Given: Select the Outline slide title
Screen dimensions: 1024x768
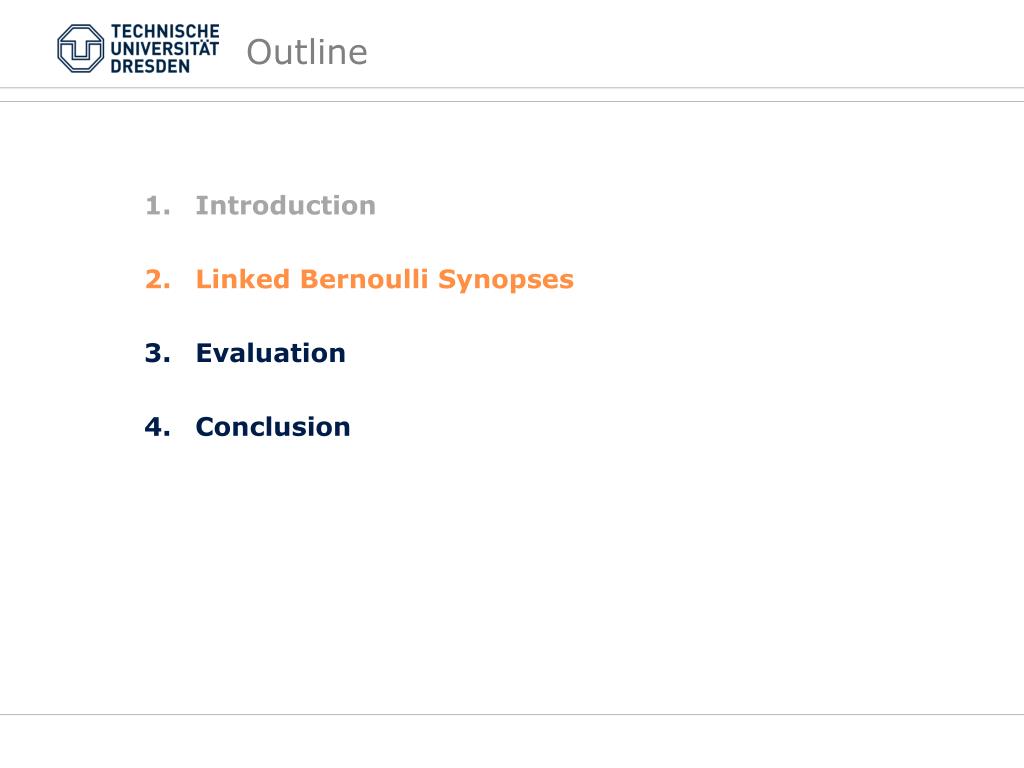Looking at the screenshot, I should coord(307,52).
